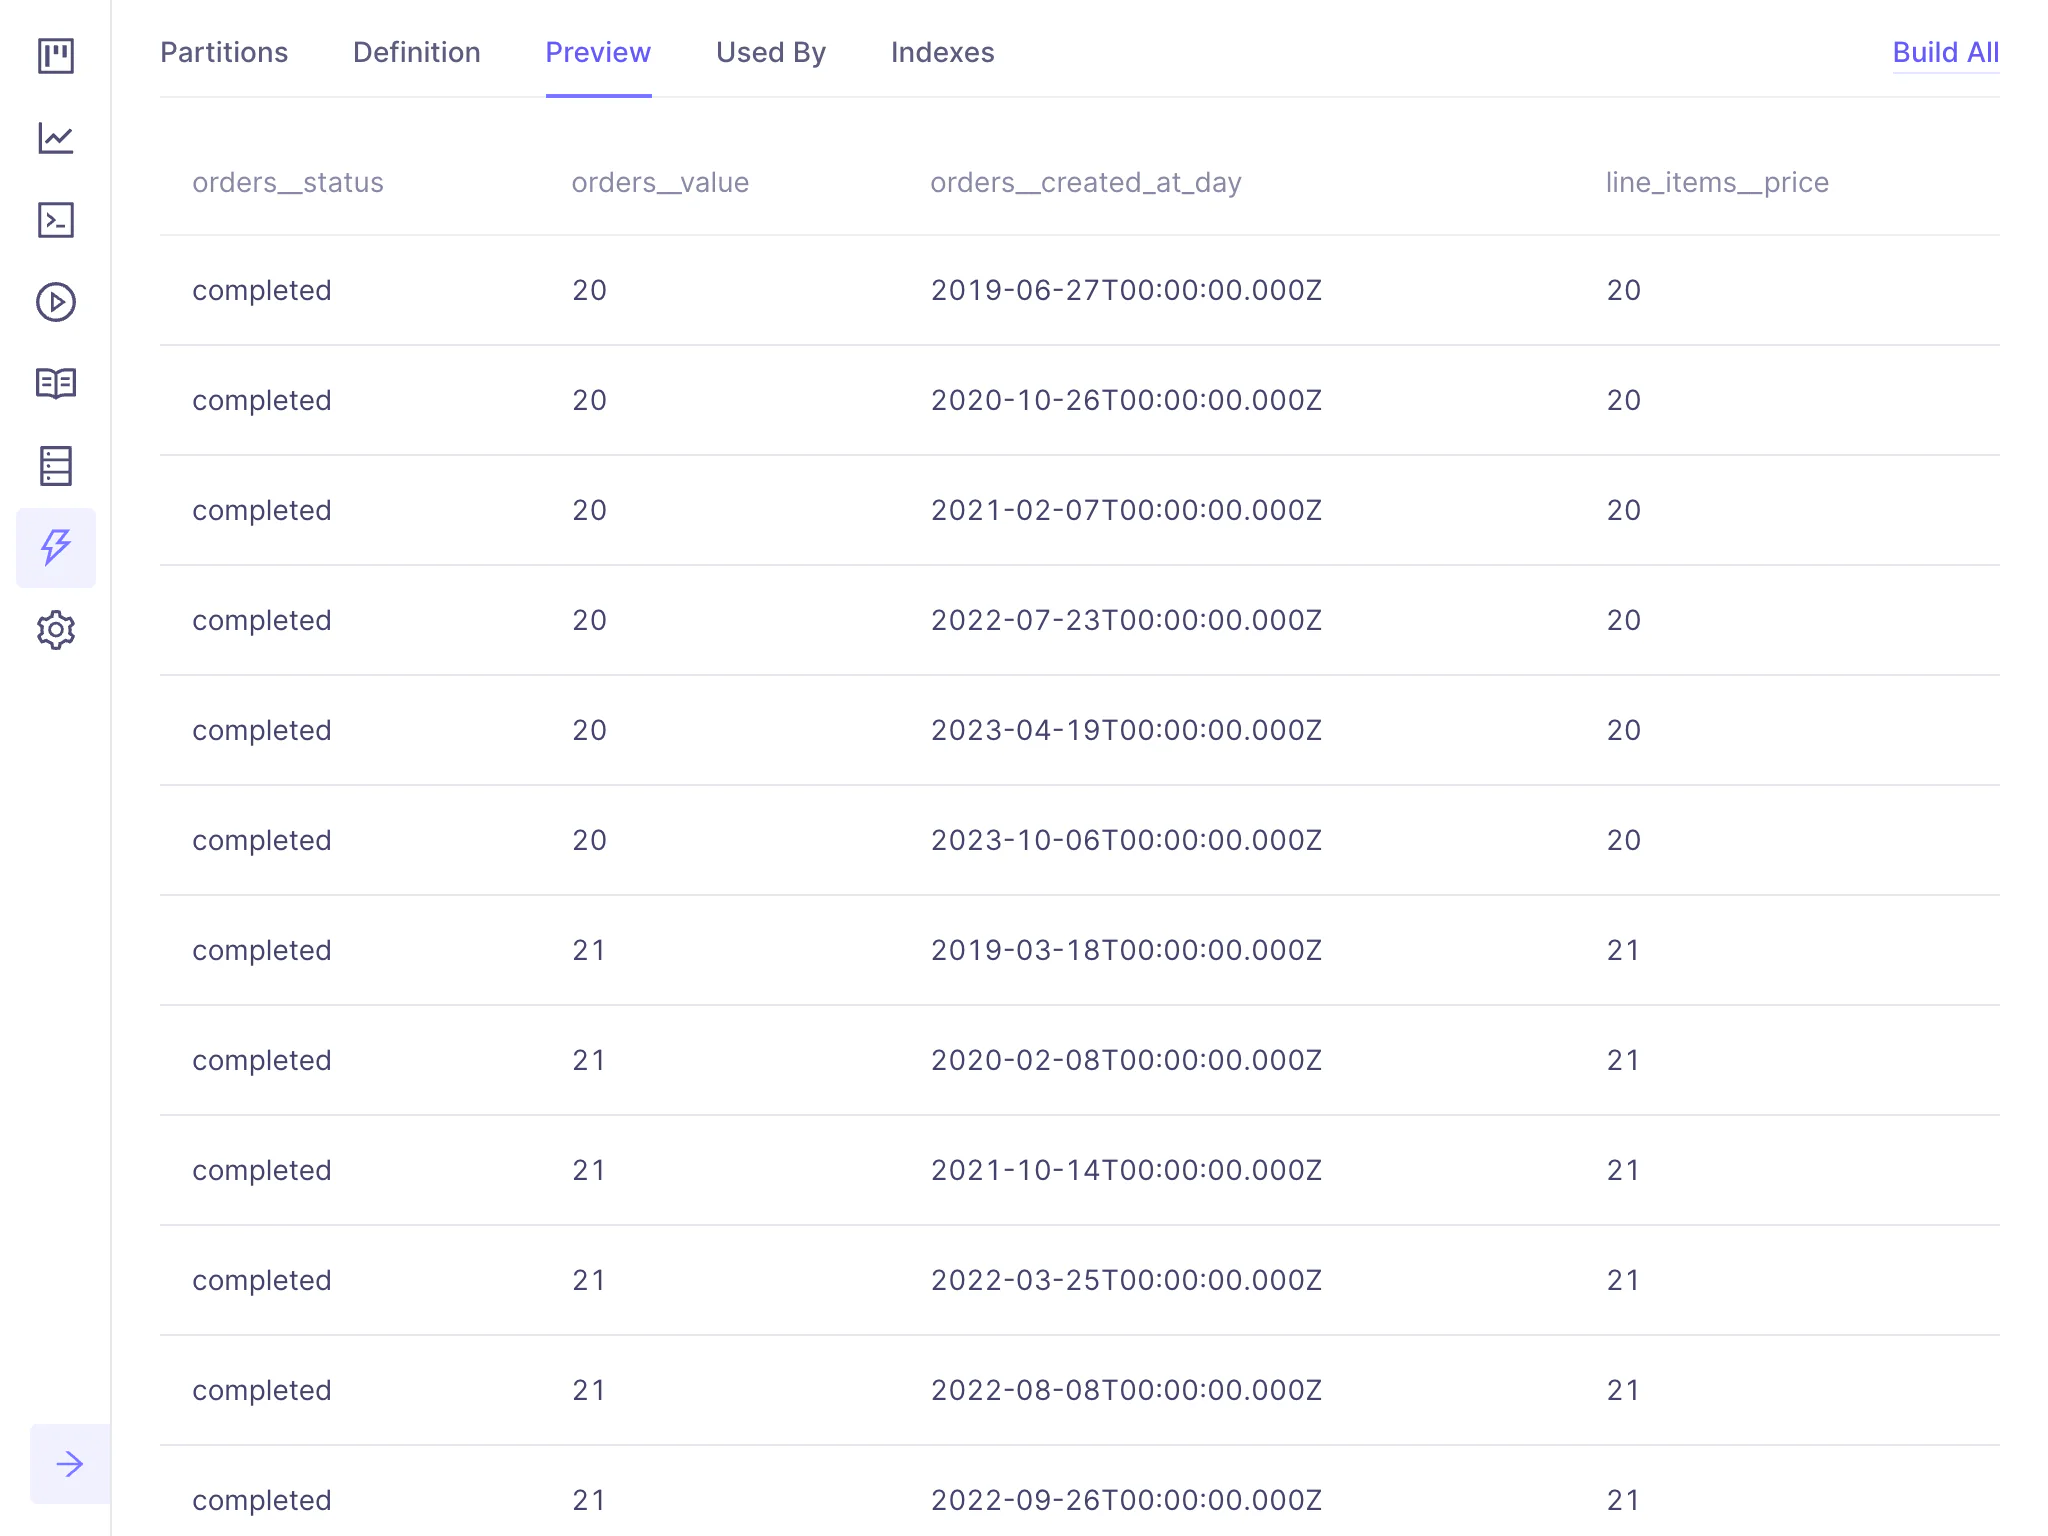
Task: Click the orders__created_at_day column header
Action: tap(1086, 182)
